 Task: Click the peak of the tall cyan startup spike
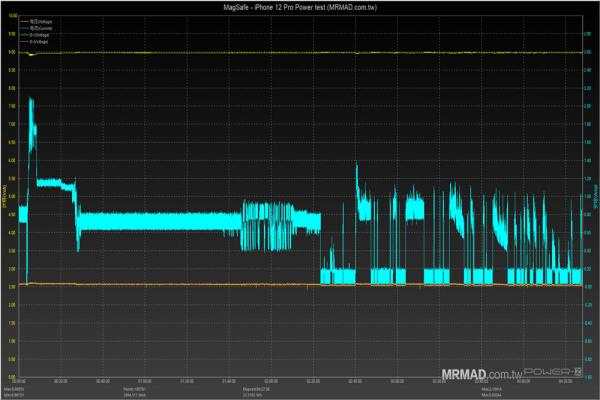click(31, 99)
